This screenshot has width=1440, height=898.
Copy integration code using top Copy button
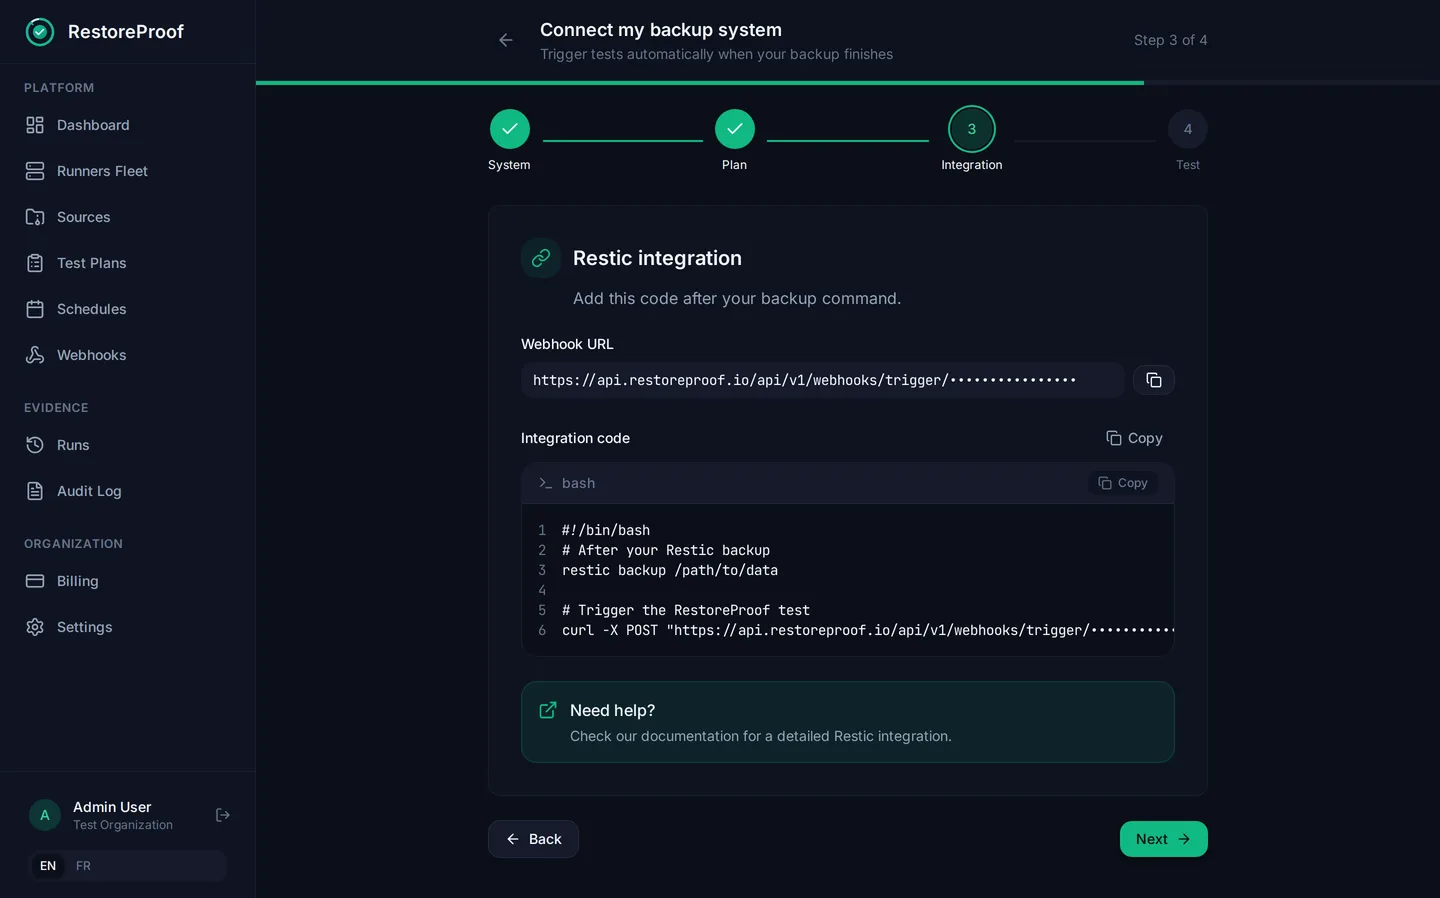click(x=1134, y=438)
